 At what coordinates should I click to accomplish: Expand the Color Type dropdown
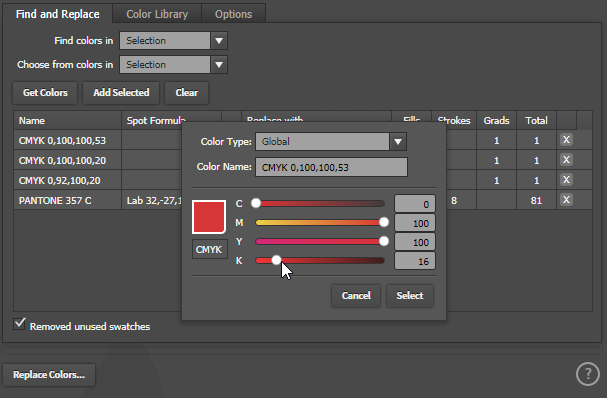pos(398,142)
